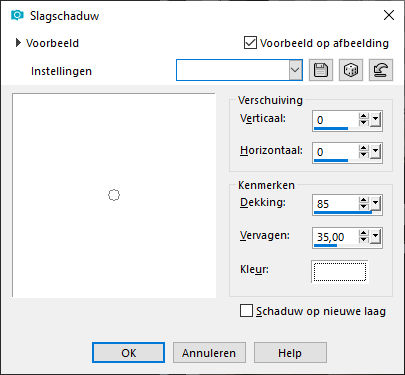Click the reset to default arrow icon

pyautogui.click(x=381, y=70)
